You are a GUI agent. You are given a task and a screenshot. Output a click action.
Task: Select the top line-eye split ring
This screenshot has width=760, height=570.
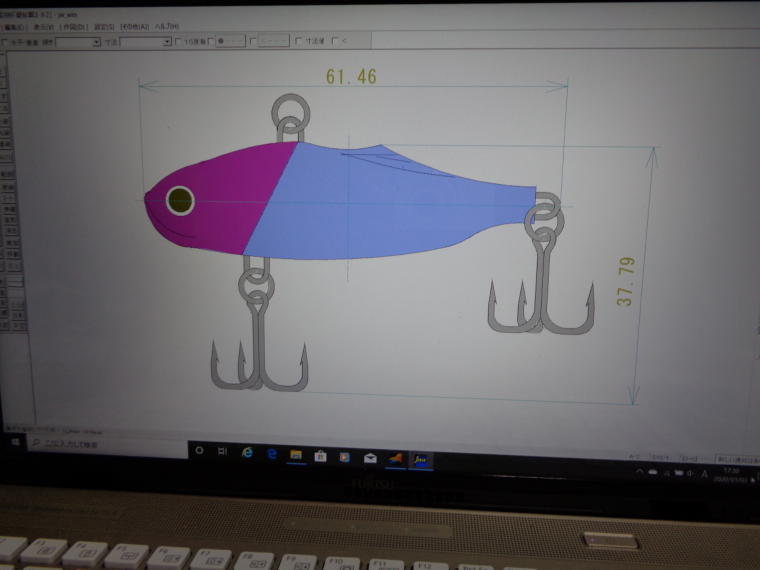tap(291, 112)
